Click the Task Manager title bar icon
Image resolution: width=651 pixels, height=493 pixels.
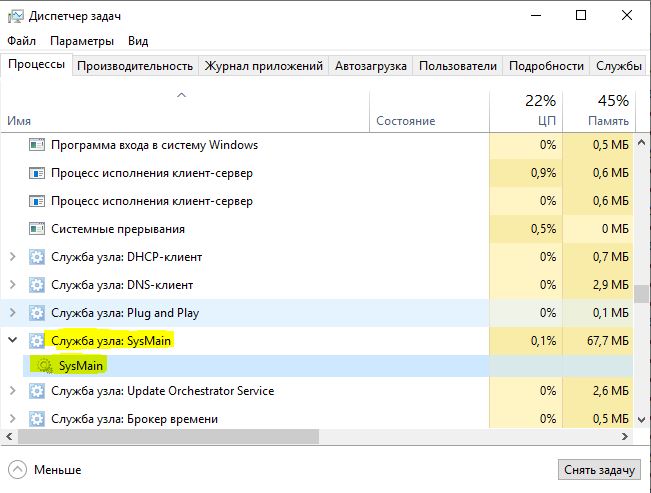point(16,16)
